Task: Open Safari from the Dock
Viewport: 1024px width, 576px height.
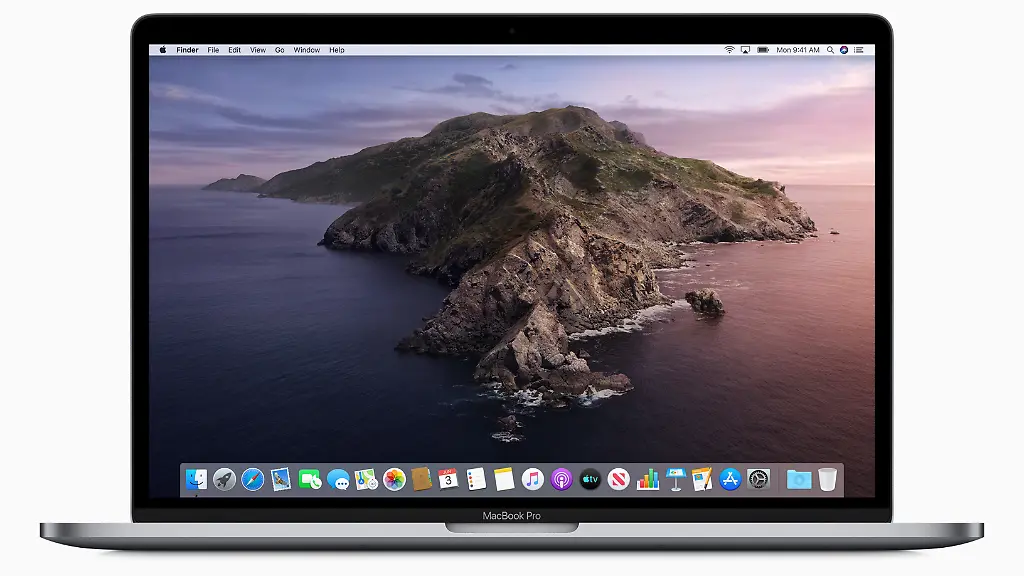Action: tap(251, 478)
